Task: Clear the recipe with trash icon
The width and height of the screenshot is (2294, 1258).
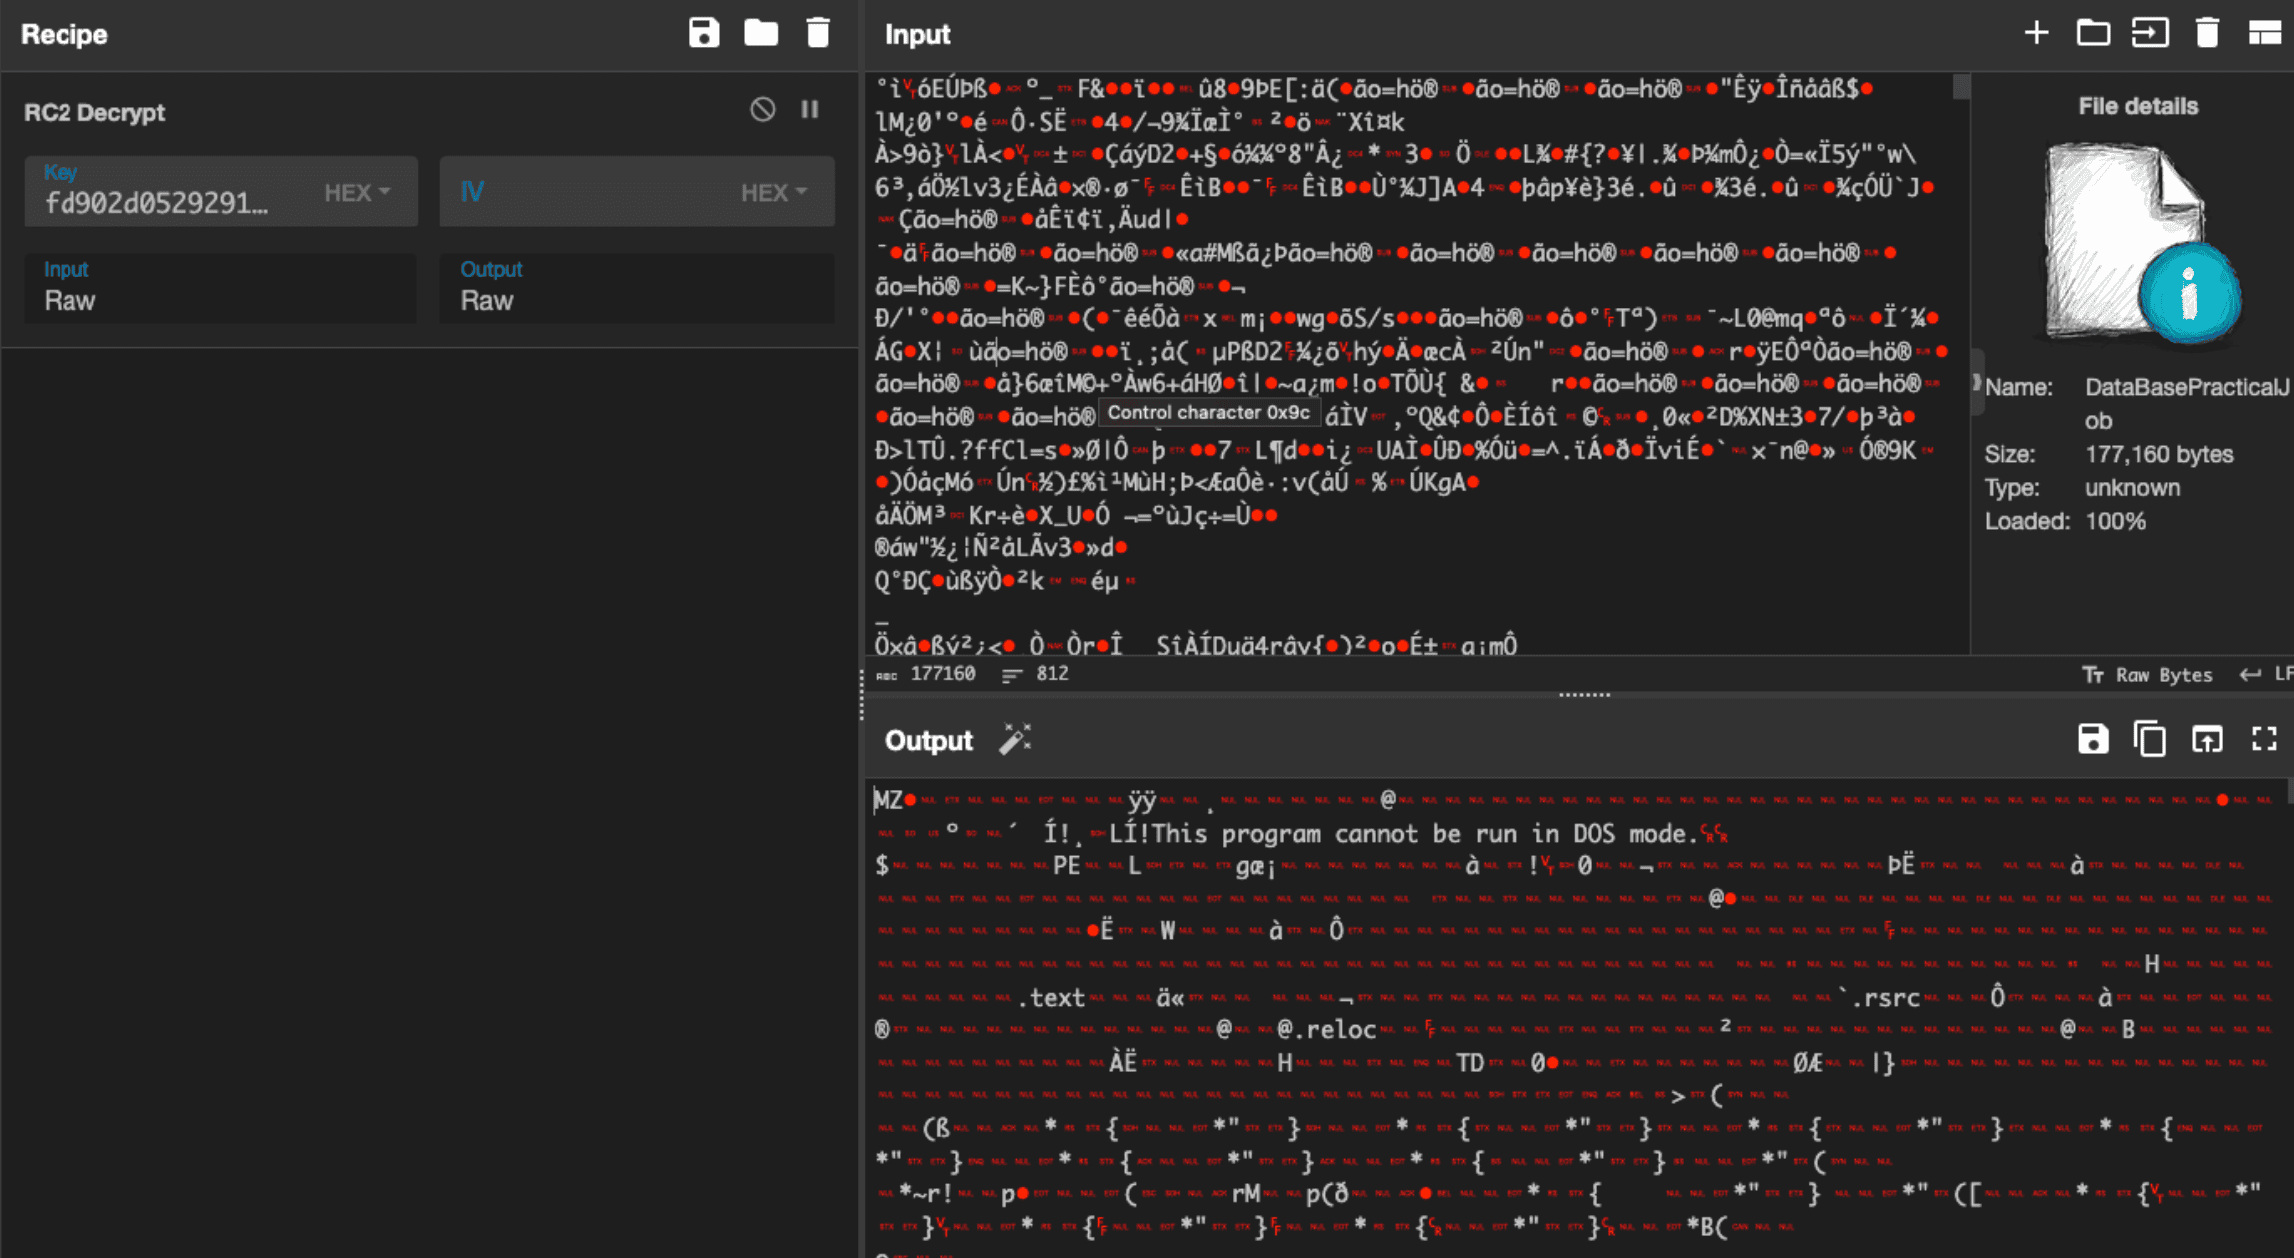Action: [818, 33]
